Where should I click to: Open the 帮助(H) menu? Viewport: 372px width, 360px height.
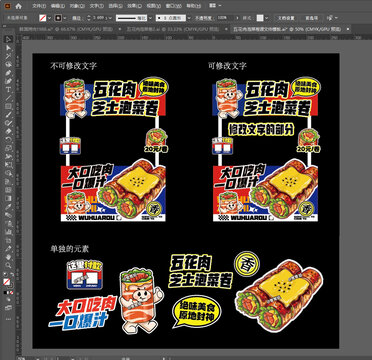[x=193, y=6]
